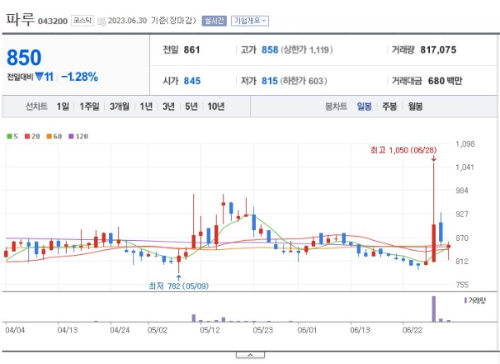Click the 코스닥 market badge
Viewport: 500px width, 364px height.
pyautogui.click(x=82, y=21)
